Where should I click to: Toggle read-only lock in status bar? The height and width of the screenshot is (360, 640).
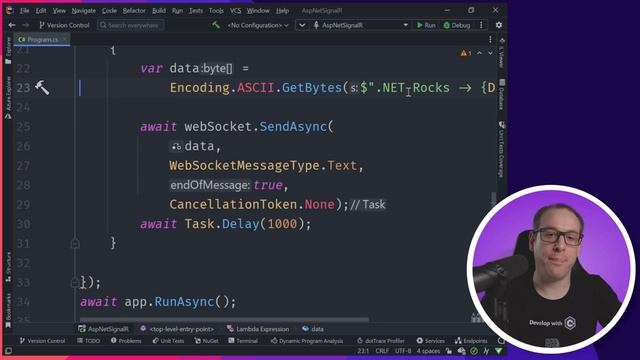449,351
